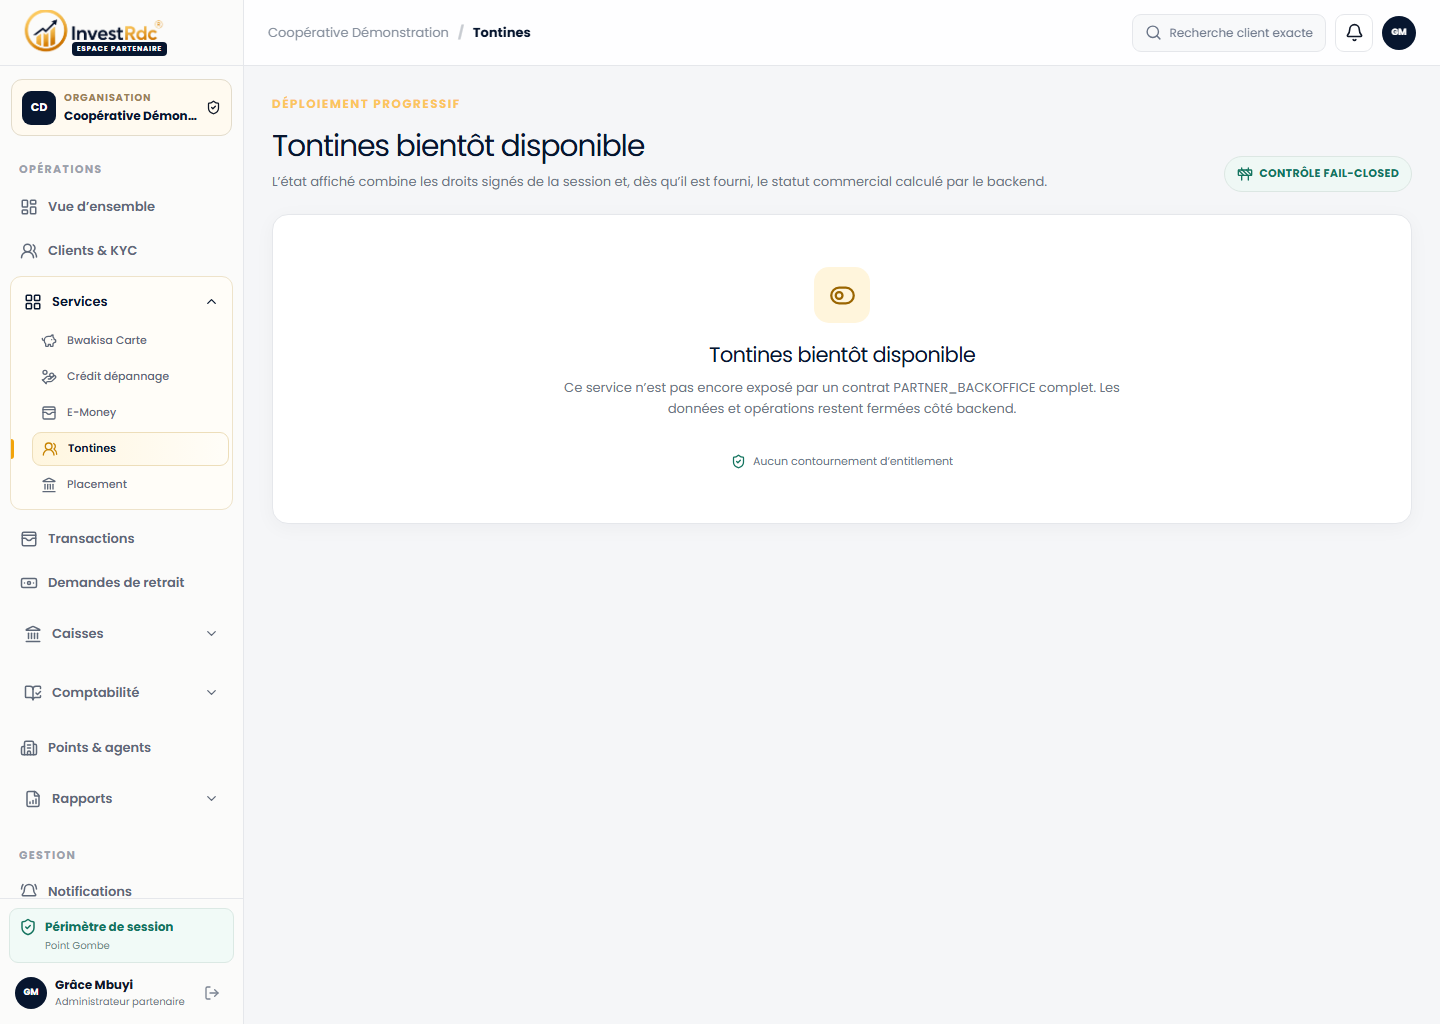Screen dimensions: 1440x1024
Task: Click the Bwakisa Carte piggy bank icon
Action: 49,341
